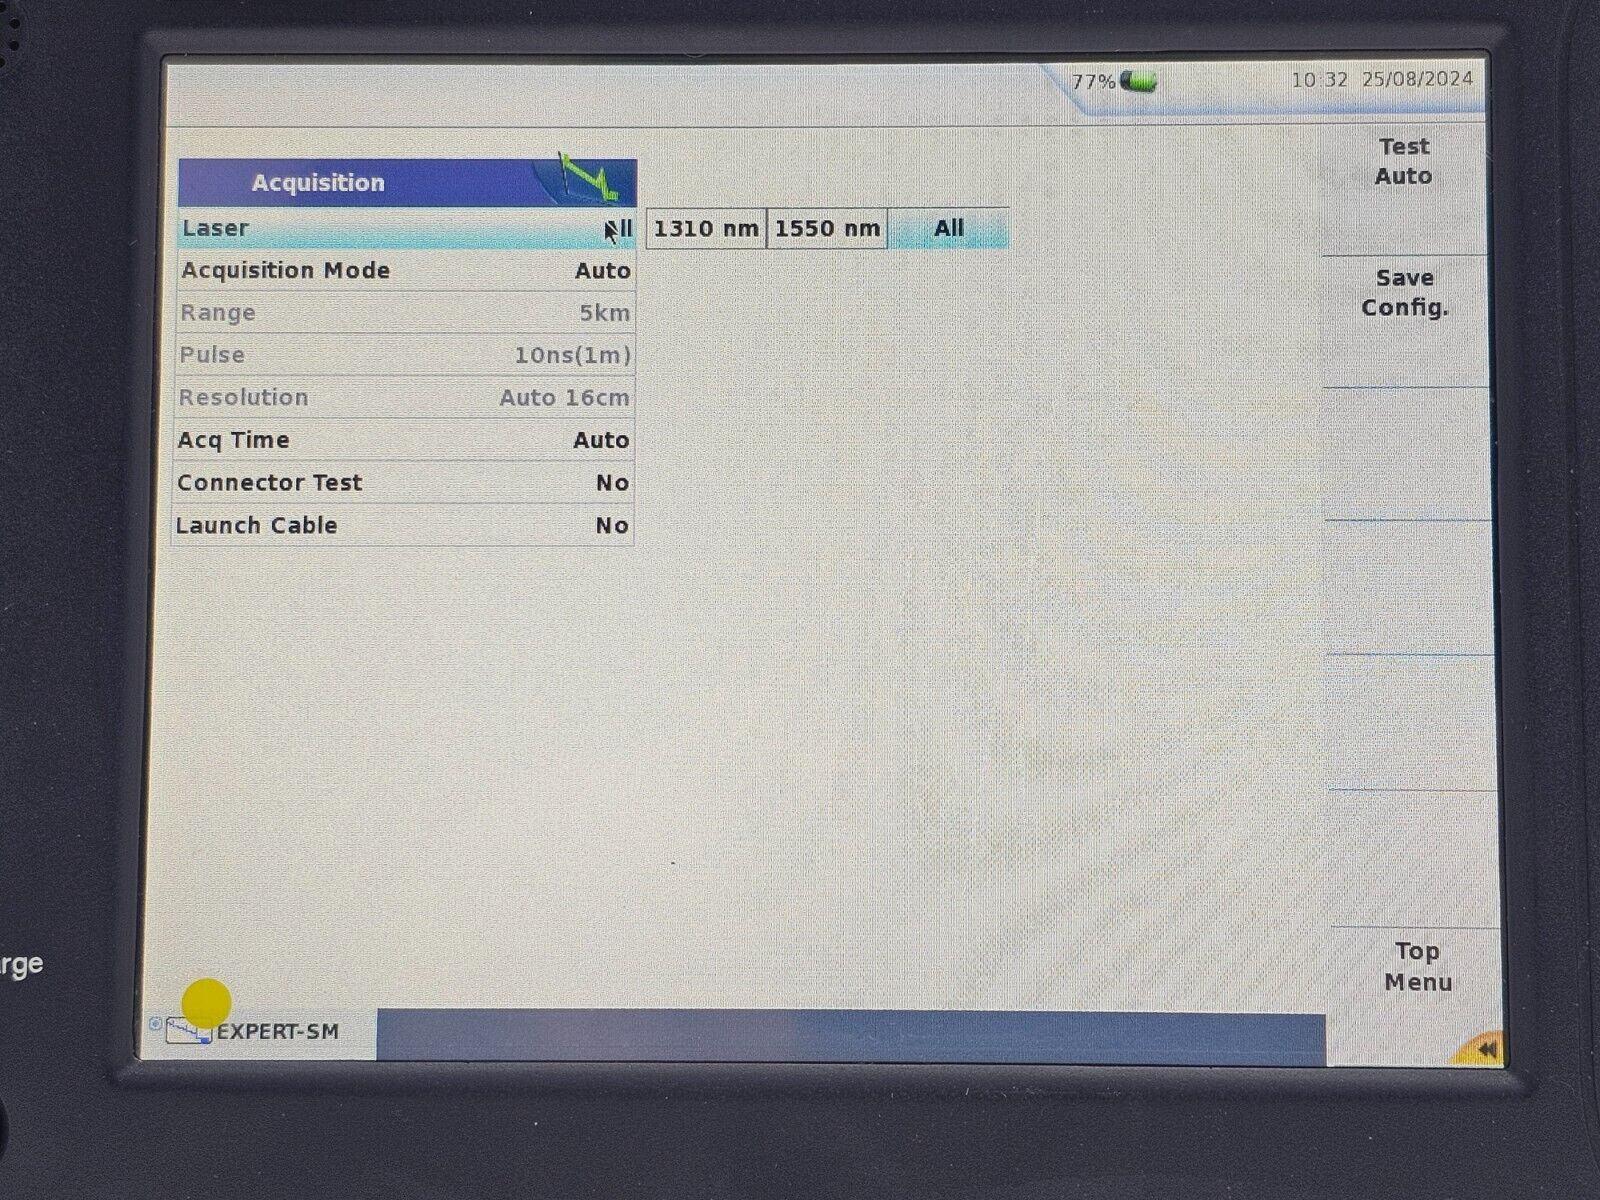Viewport: 1600px width, 1200px height.
Task: Go to Top Menu
Action: 1417,966
